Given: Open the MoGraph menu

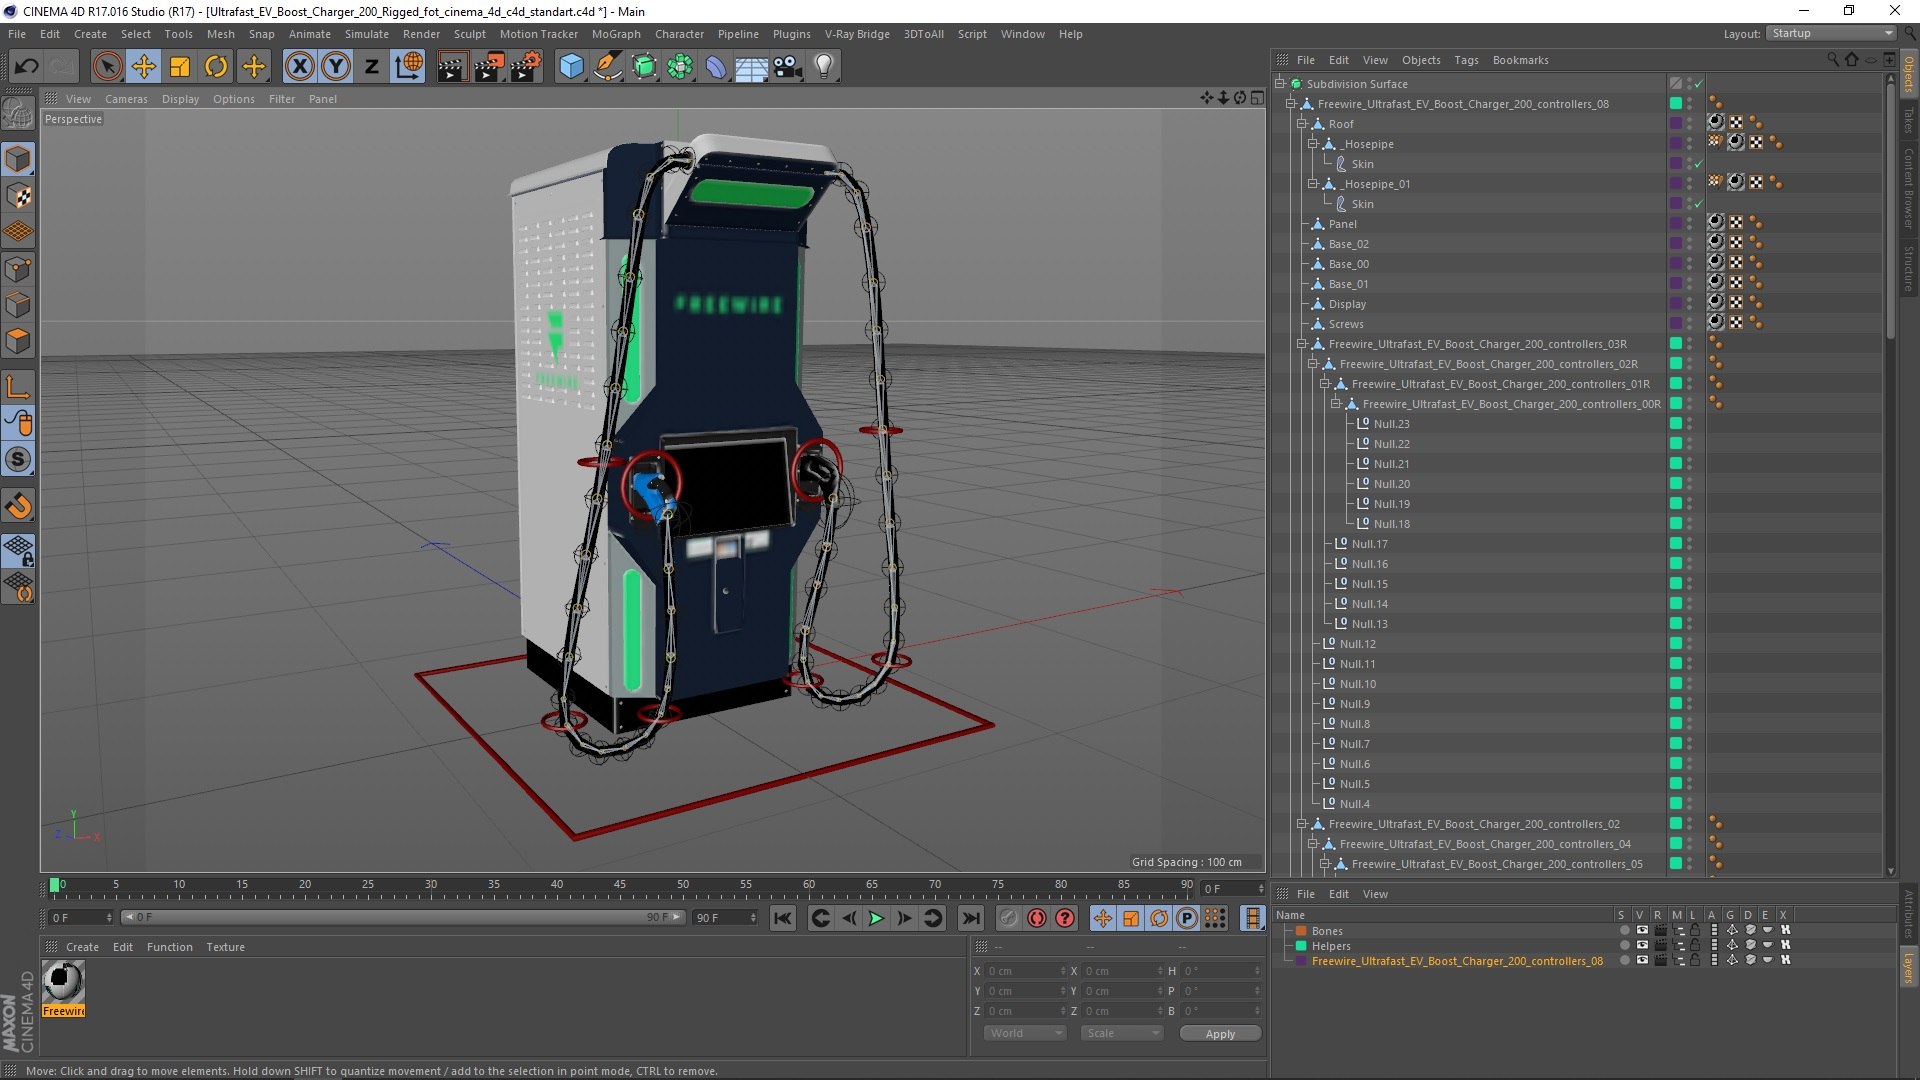Looking at the screenshot, I should [x=615, y=34].
